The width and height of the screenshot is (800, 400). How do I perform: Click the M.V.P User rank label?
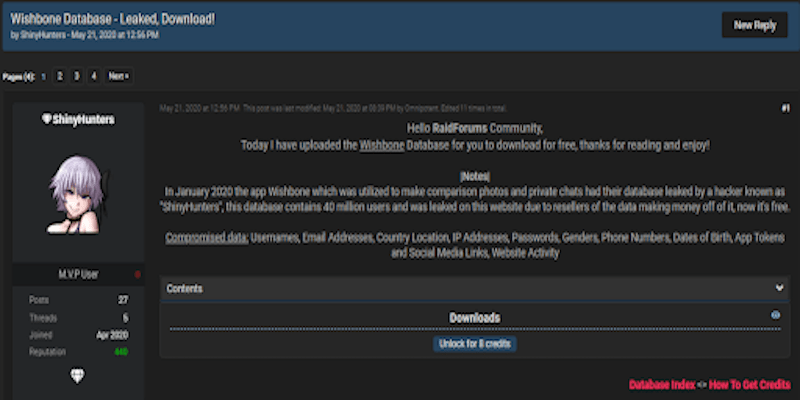[78, 274]
